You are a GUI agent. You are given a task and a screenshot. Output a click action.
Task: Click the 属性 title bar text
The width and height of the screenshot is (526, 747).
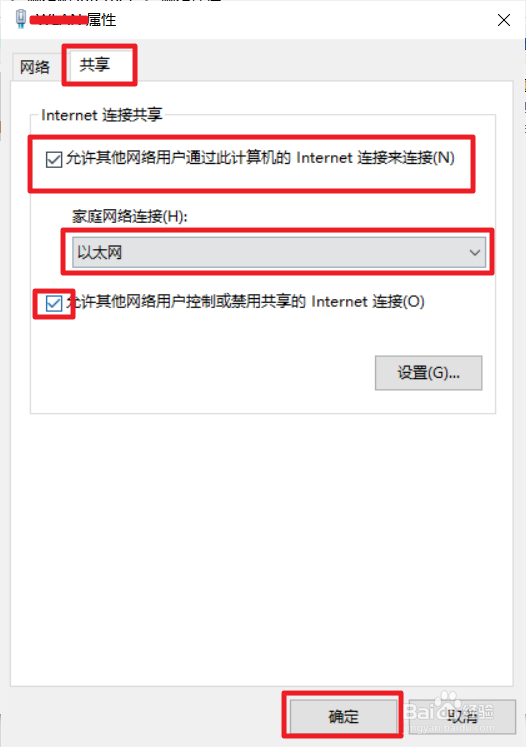[x=101, y=20]
